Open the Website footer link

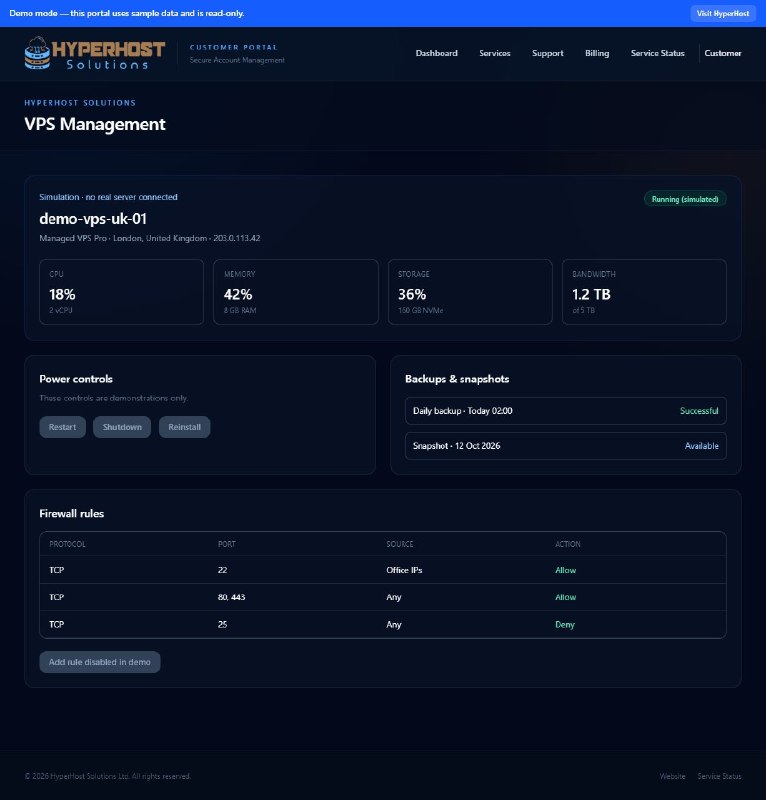point(672,776)
